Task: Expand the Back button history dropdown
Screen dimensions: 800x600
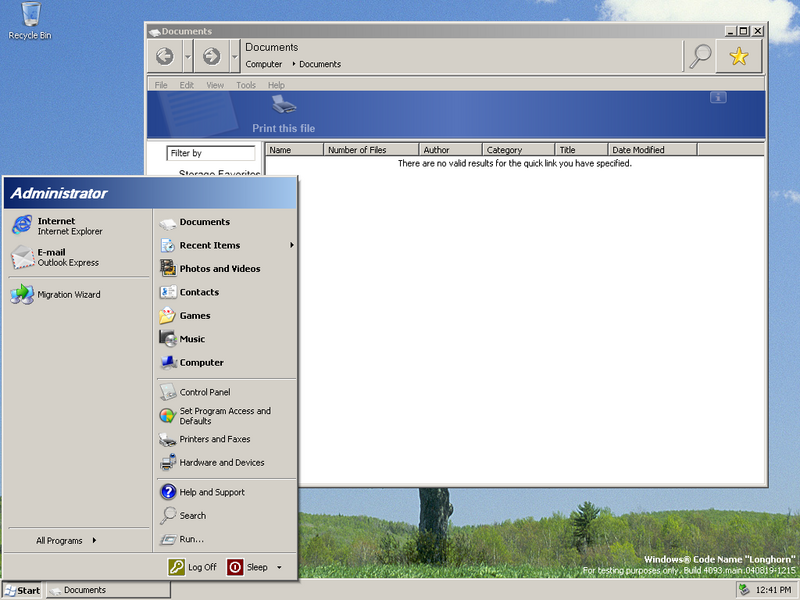Action: [x=188, y=57]
